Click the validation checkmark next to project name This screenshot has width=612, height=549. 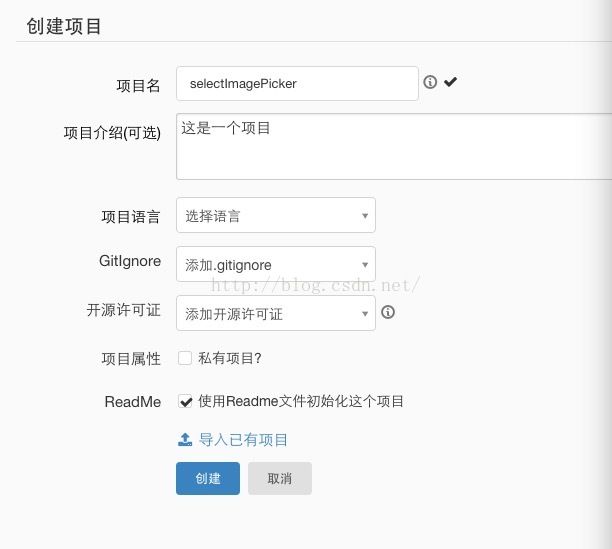450,82
